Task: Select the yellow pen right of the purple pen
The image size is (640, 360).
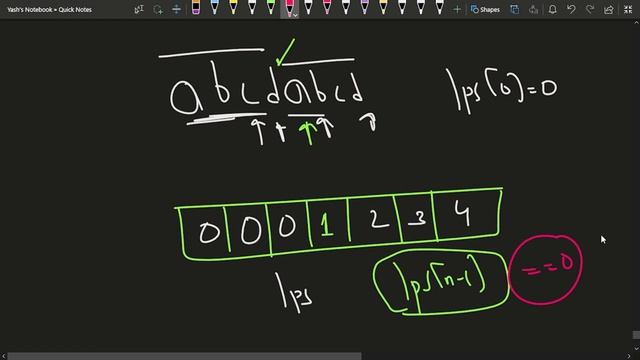Action: tap(383, 8)
